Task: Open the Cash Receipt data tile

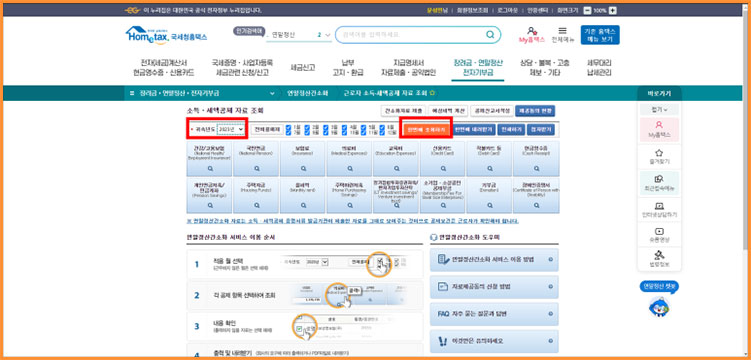Action: pyautogui.click(x=536, y=158)
